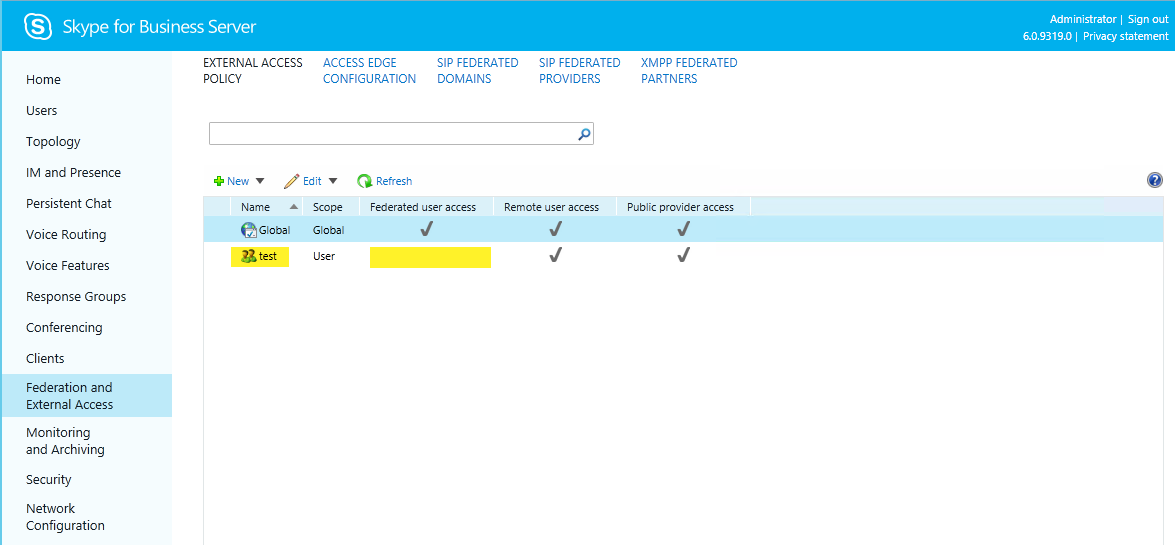
Task: Click into the policy search field
Action: 393,134
